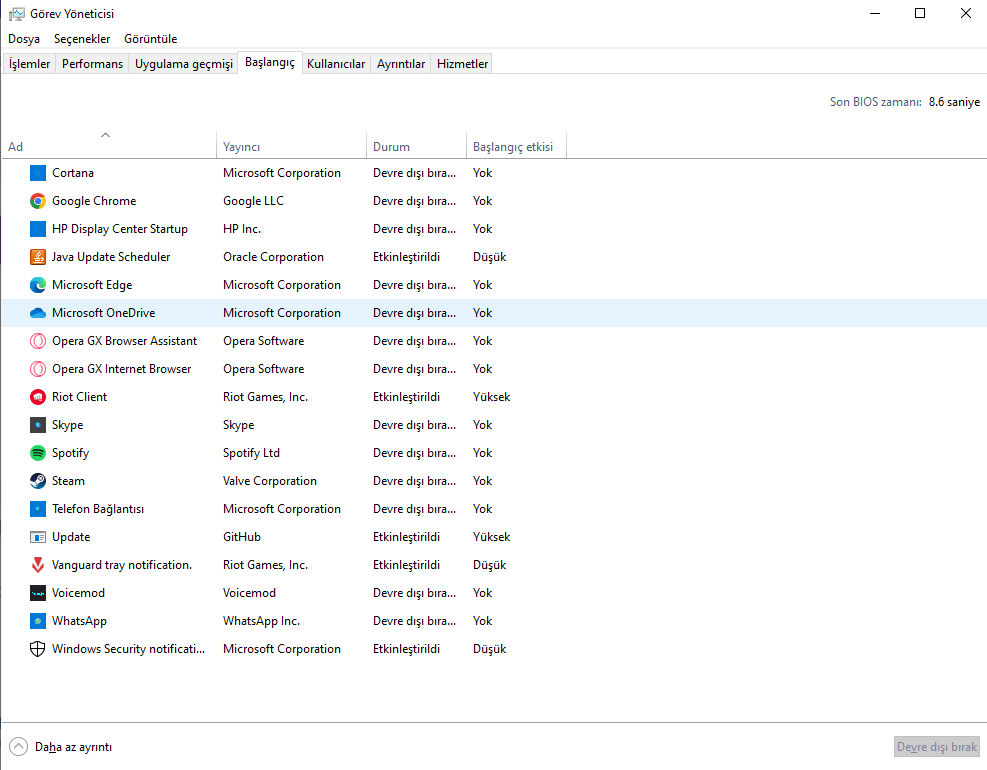Open the Seçenekler menu
This screenshot has height=770, width=987.
pos(82,39)
